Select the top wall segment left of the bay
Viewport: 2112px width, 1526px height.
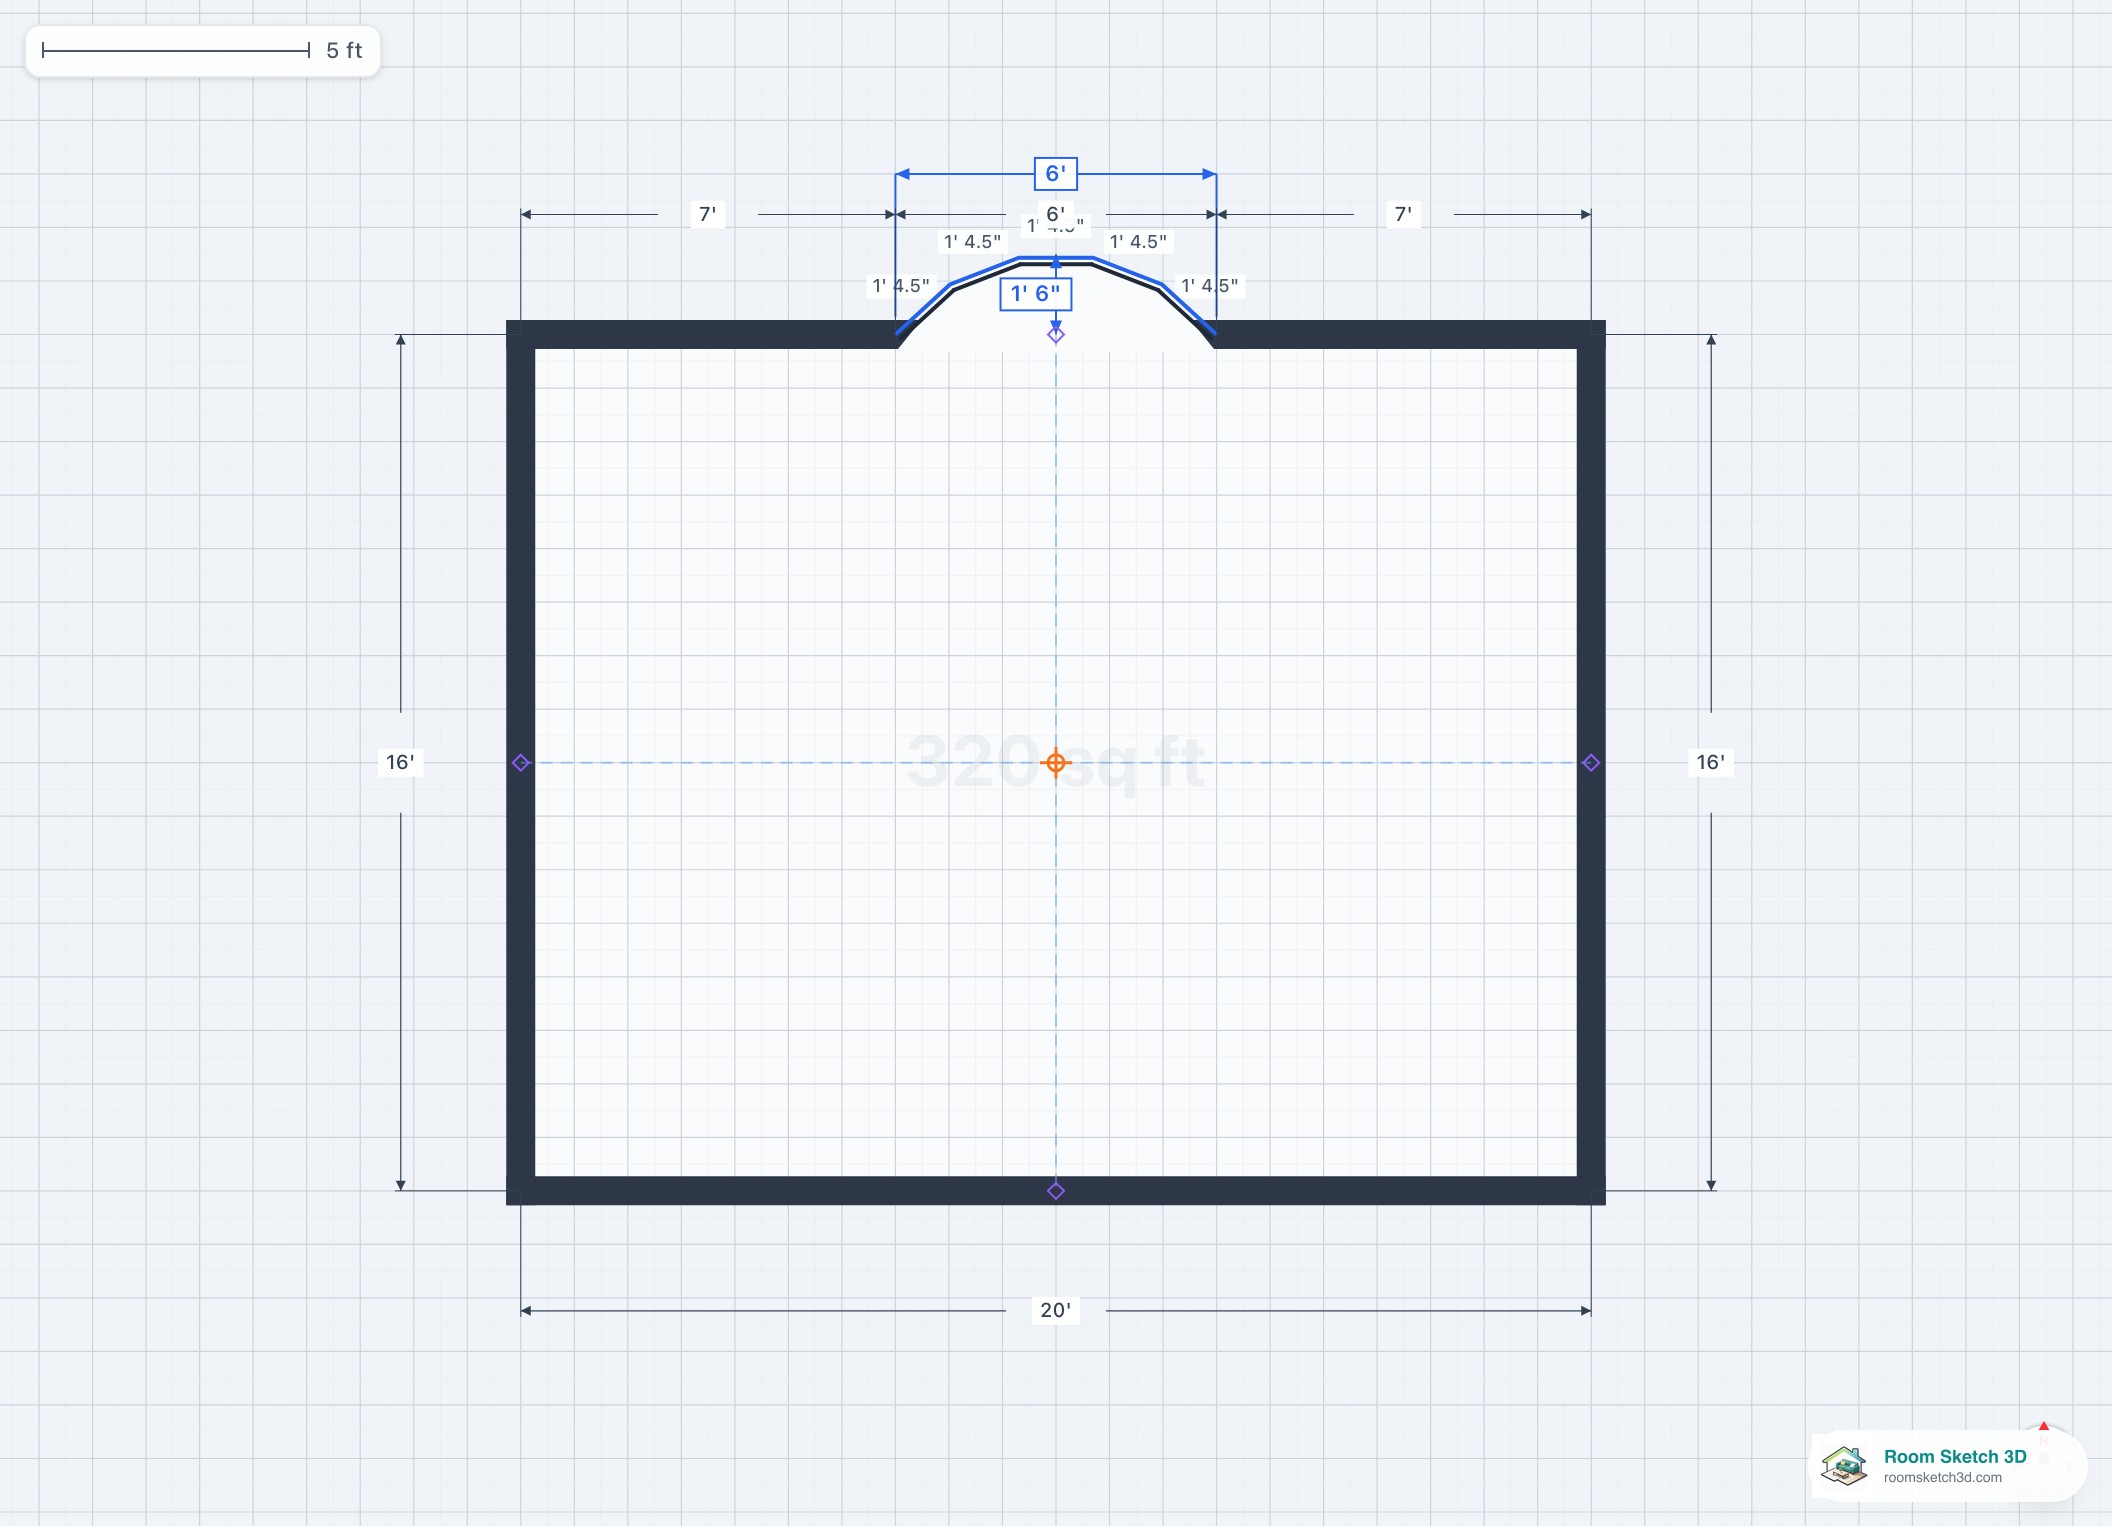pos(708,335)
